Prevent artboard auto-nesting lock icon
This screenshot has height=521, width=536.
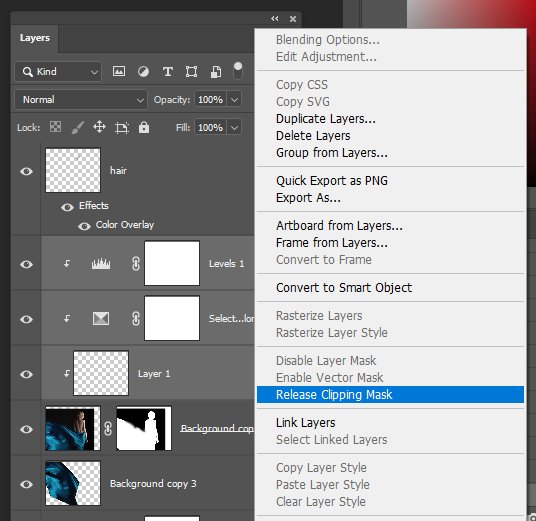click(122, 128)
